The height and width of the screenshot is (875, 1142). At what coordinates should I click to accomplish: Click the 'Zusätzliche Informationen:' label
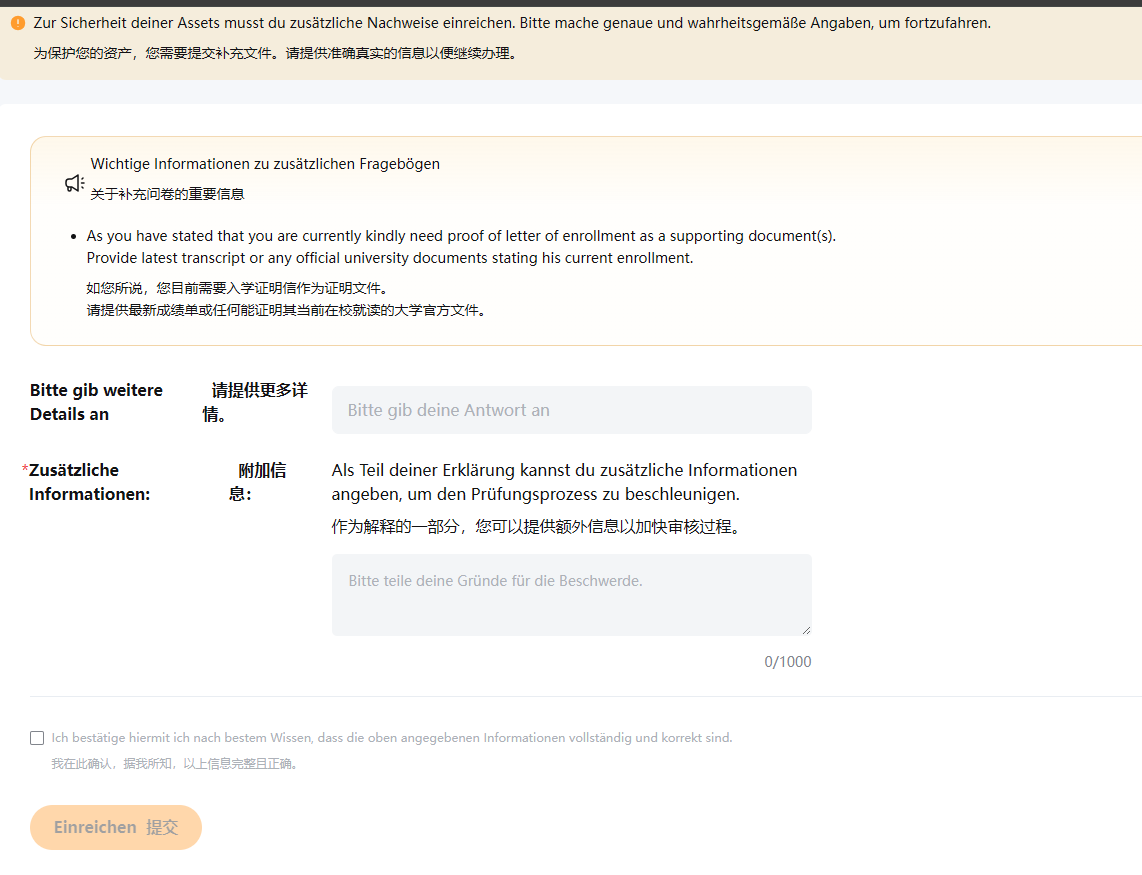pyautogui.click(x=89, y=482)
